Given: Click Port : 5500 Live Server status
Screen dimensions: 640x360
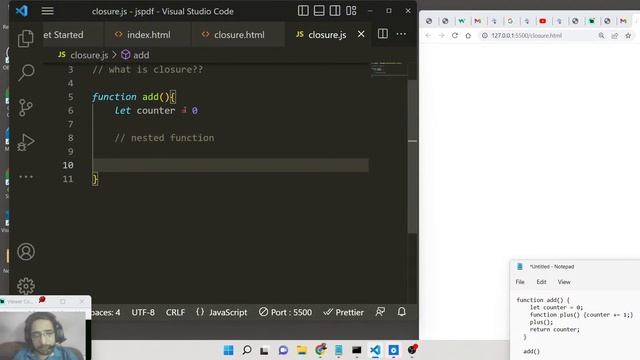Looking at the screenshot, I should 285,312.
